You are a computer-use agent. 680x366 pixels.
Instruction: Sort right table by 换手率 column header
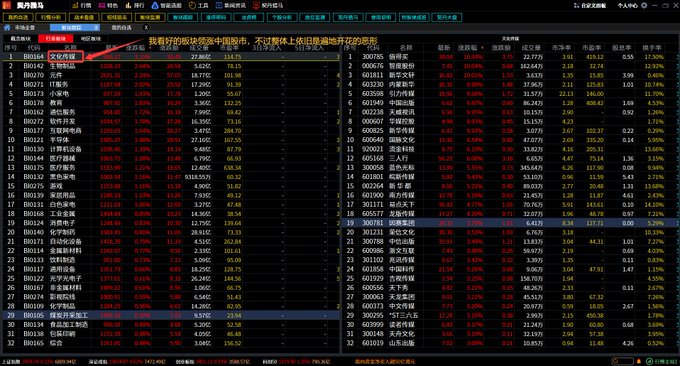coord(652,48)
